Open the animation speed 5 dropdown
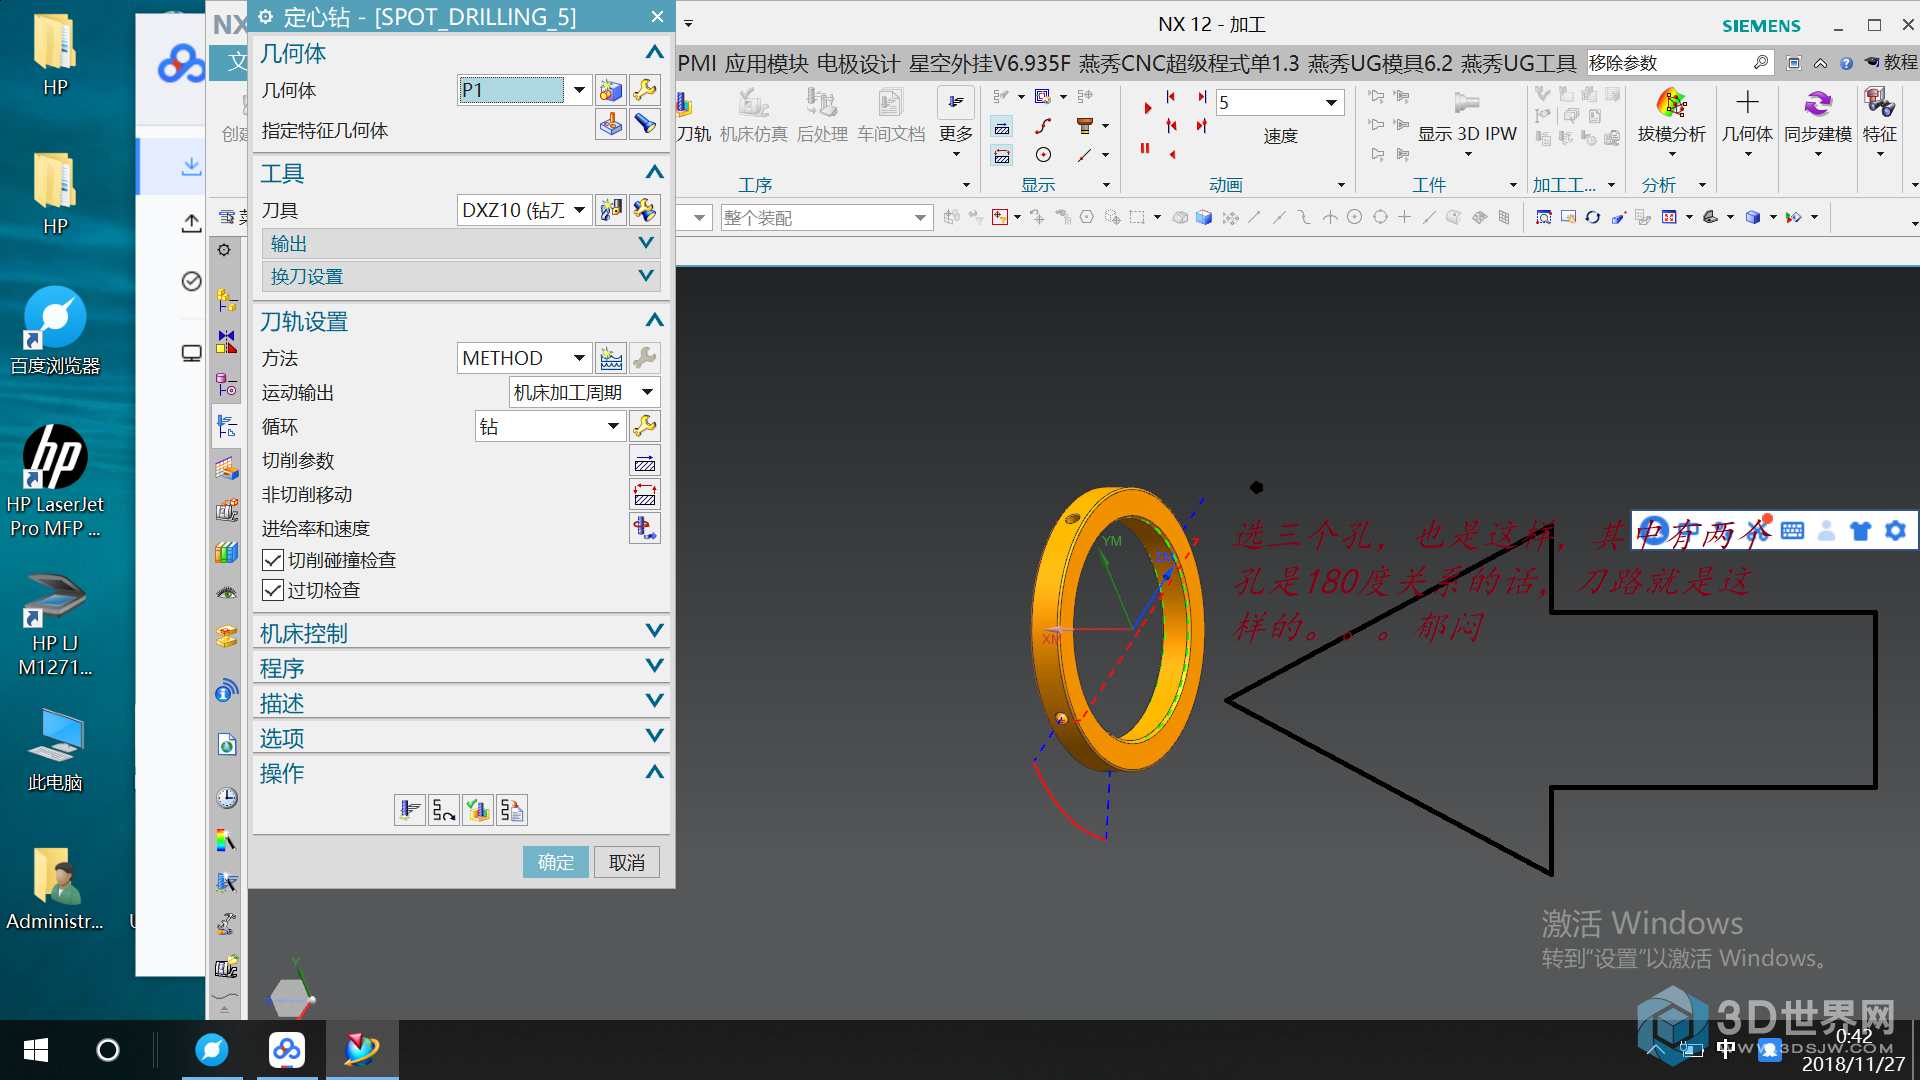This screenshot has height=1080, width=1920. [x=1331, y=103]
